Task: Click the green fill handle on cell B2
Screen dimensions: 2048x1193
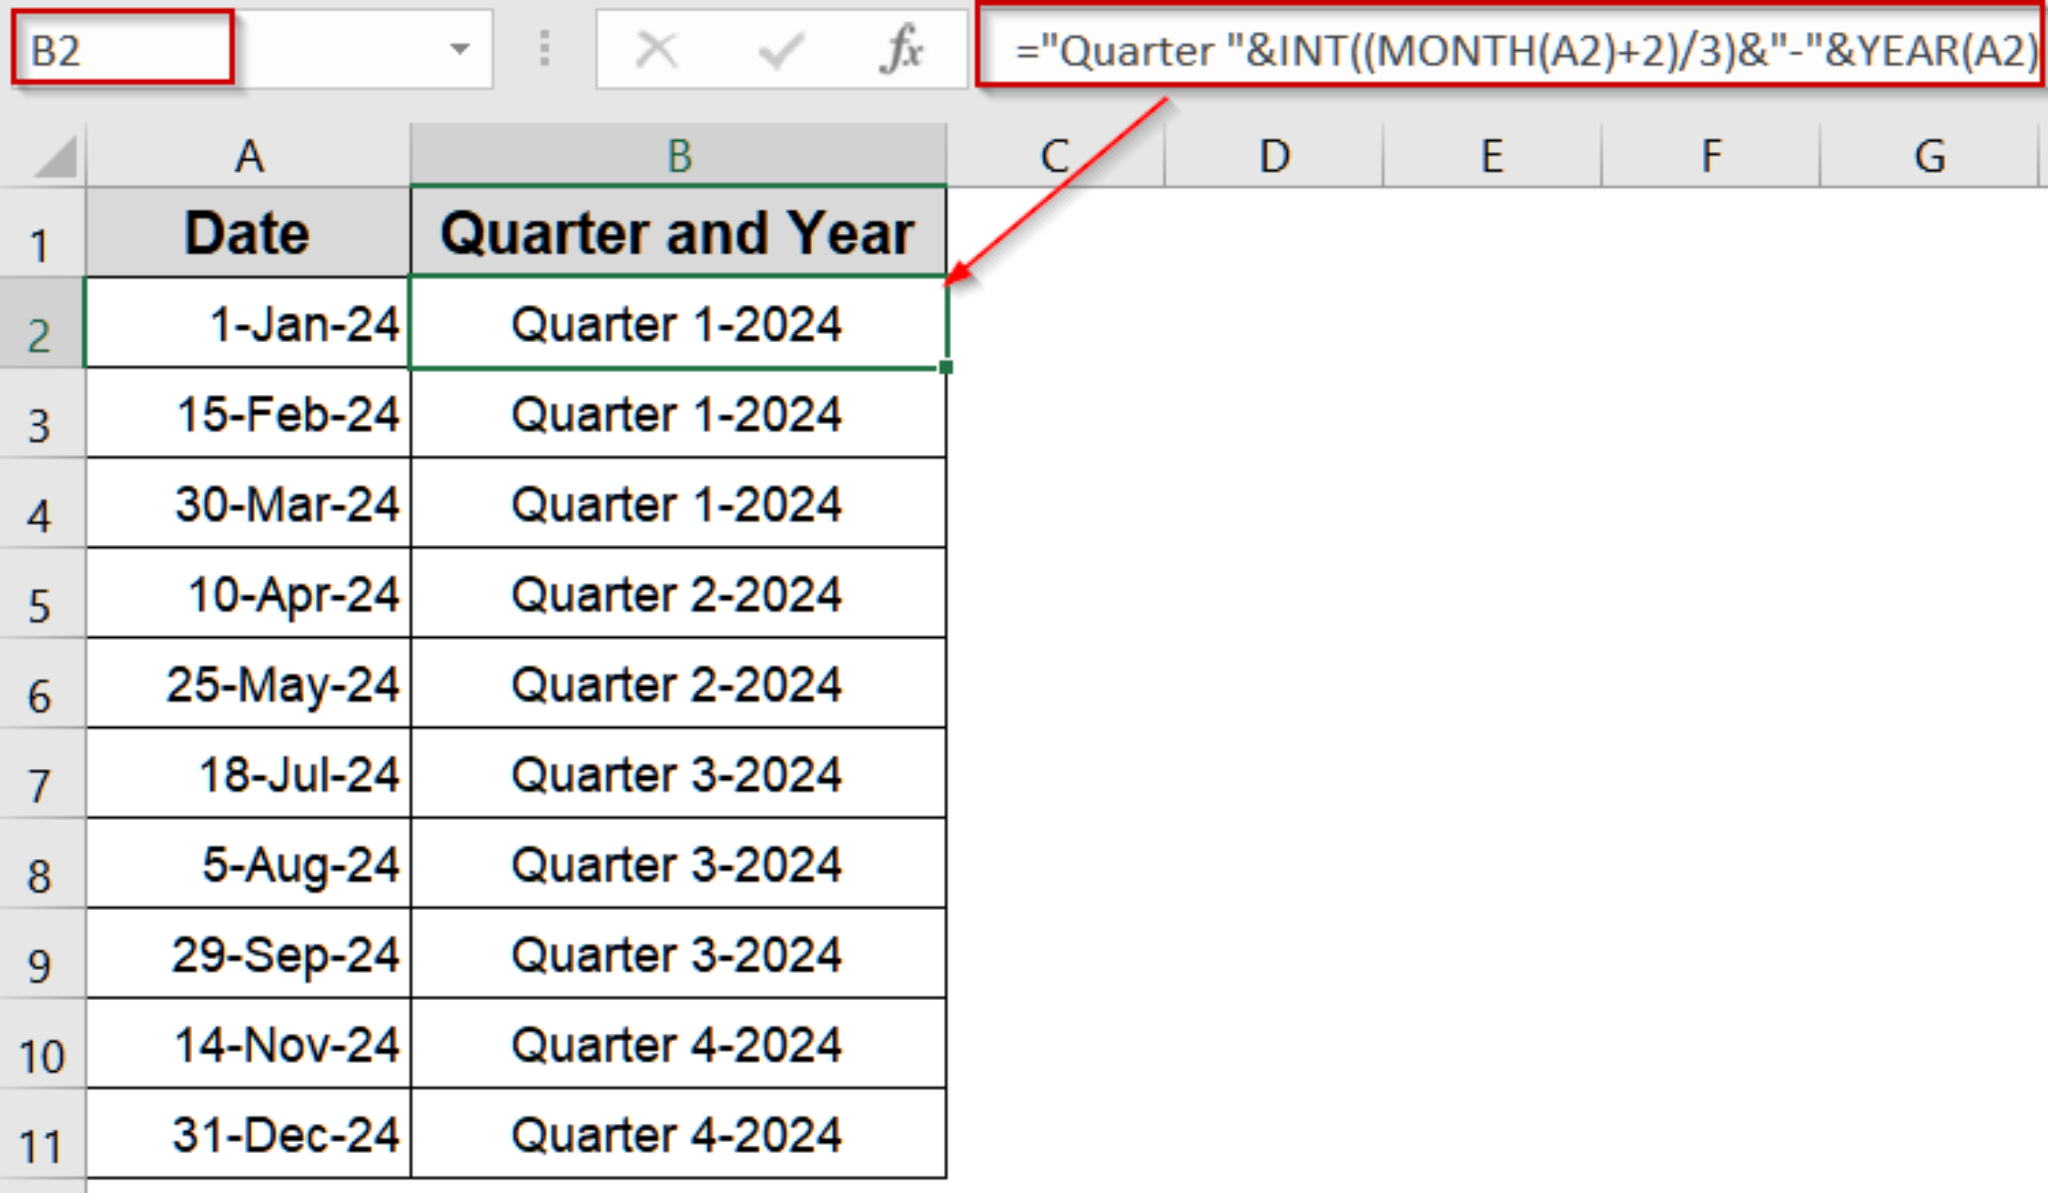Action: [944, 368]
